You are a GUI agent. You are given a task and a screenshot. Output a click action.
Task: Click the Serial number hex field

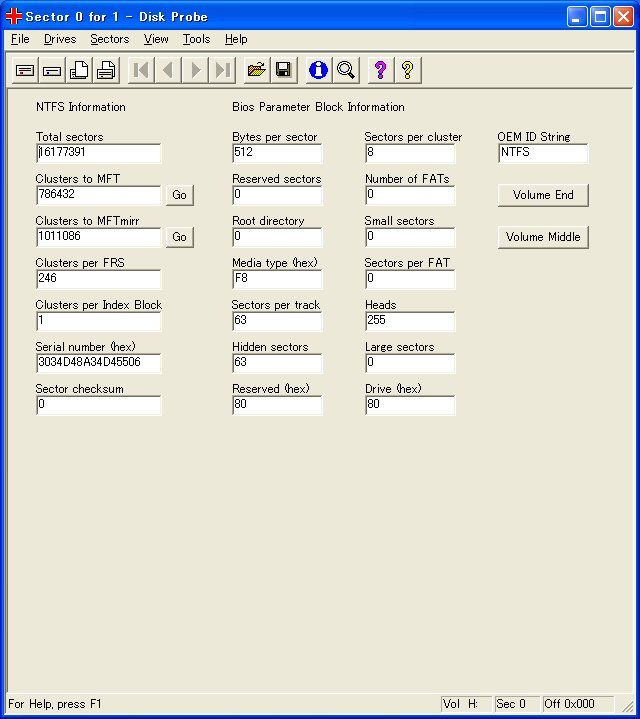(99, 363)
